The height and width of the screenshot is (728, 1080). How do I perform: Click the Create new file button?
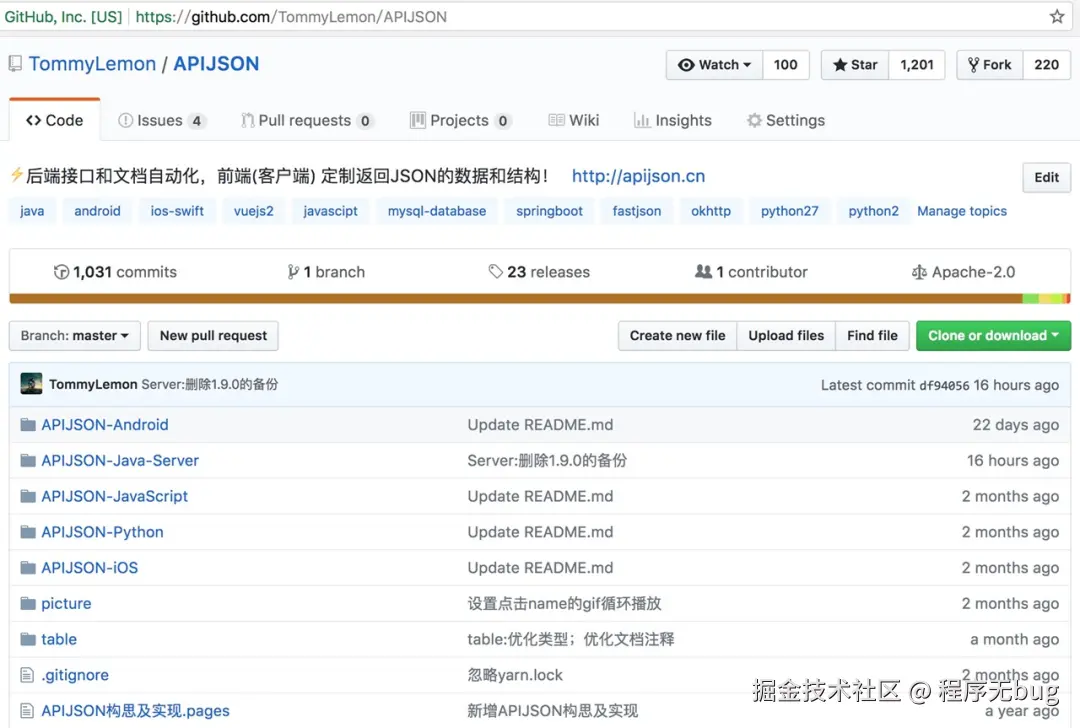pyautogui.click(x=677, y=335)
